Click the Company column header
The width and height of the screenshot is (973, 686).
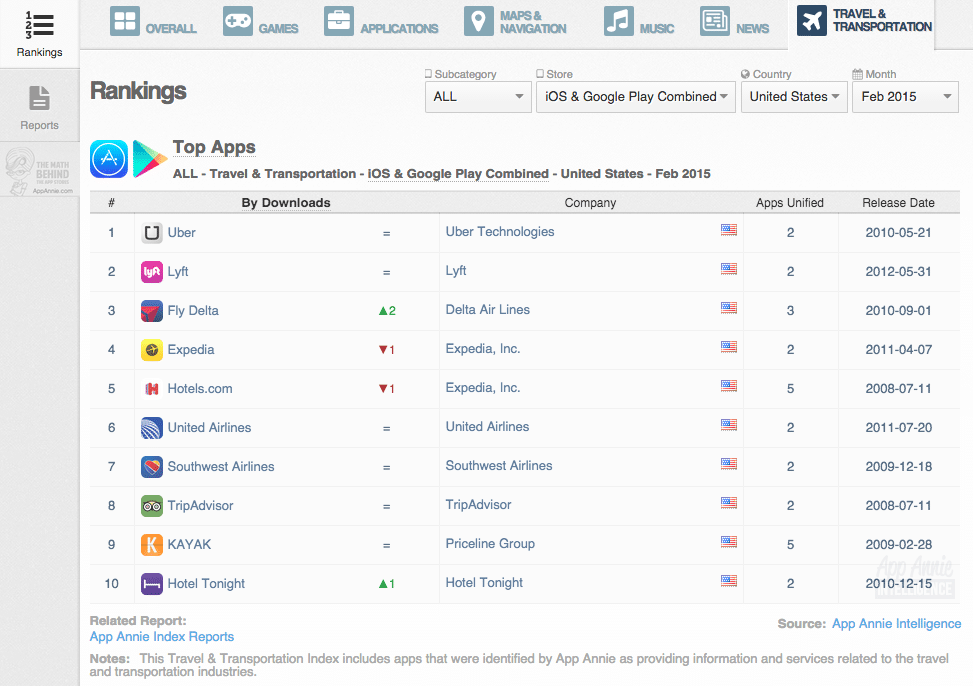click(590, 203)
